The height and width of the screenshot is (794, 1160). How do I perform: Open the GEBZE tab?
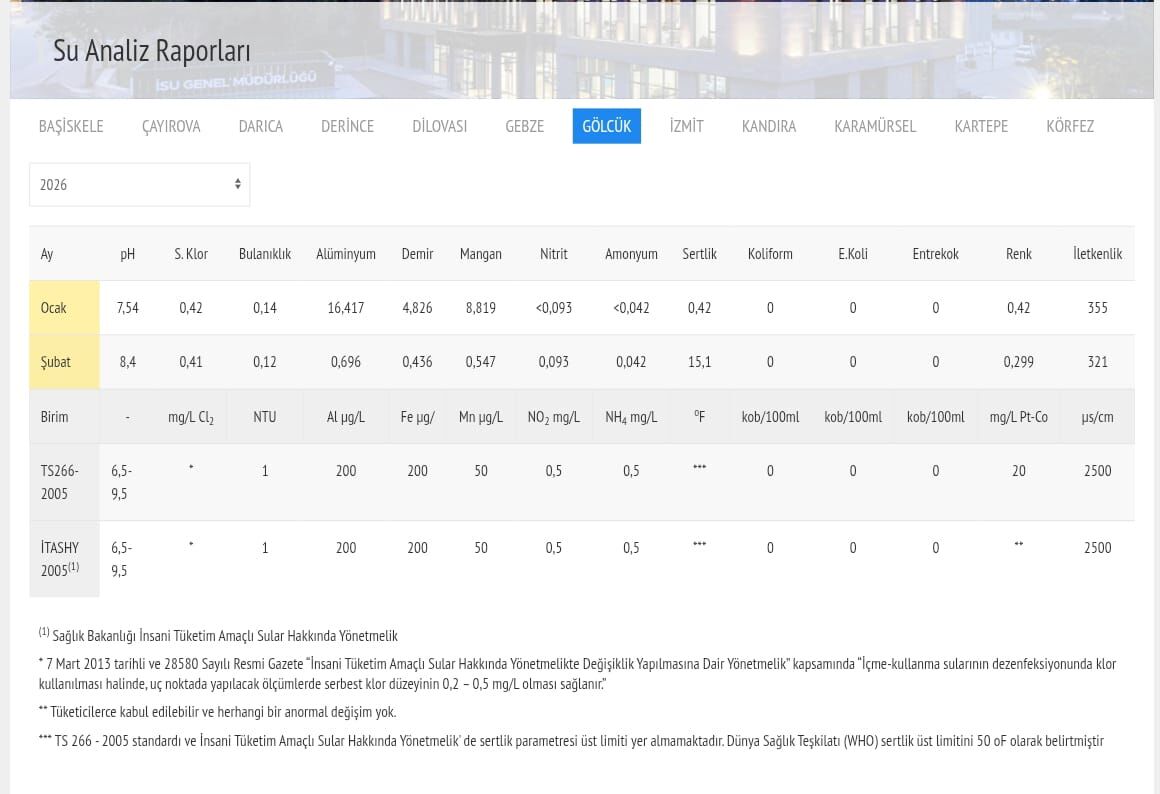(x=524, y=126)
